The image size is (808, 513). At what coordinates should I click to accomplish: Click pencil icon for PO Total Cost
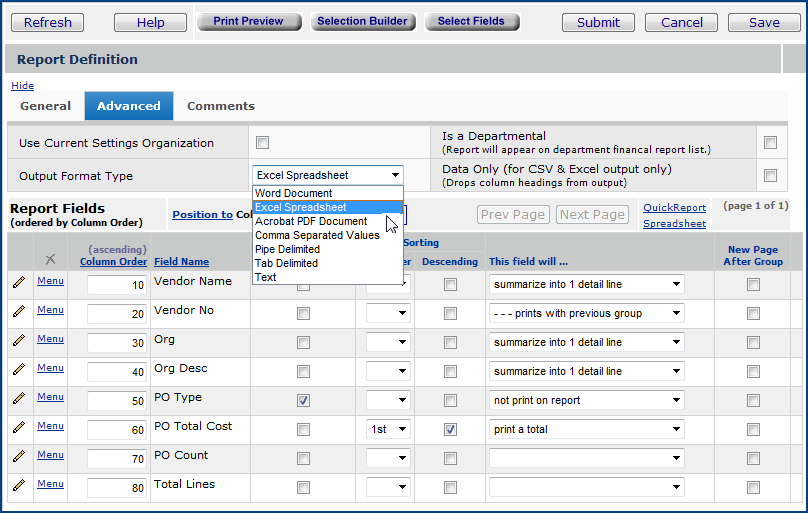pyautogui.click(x=19, y=428)
